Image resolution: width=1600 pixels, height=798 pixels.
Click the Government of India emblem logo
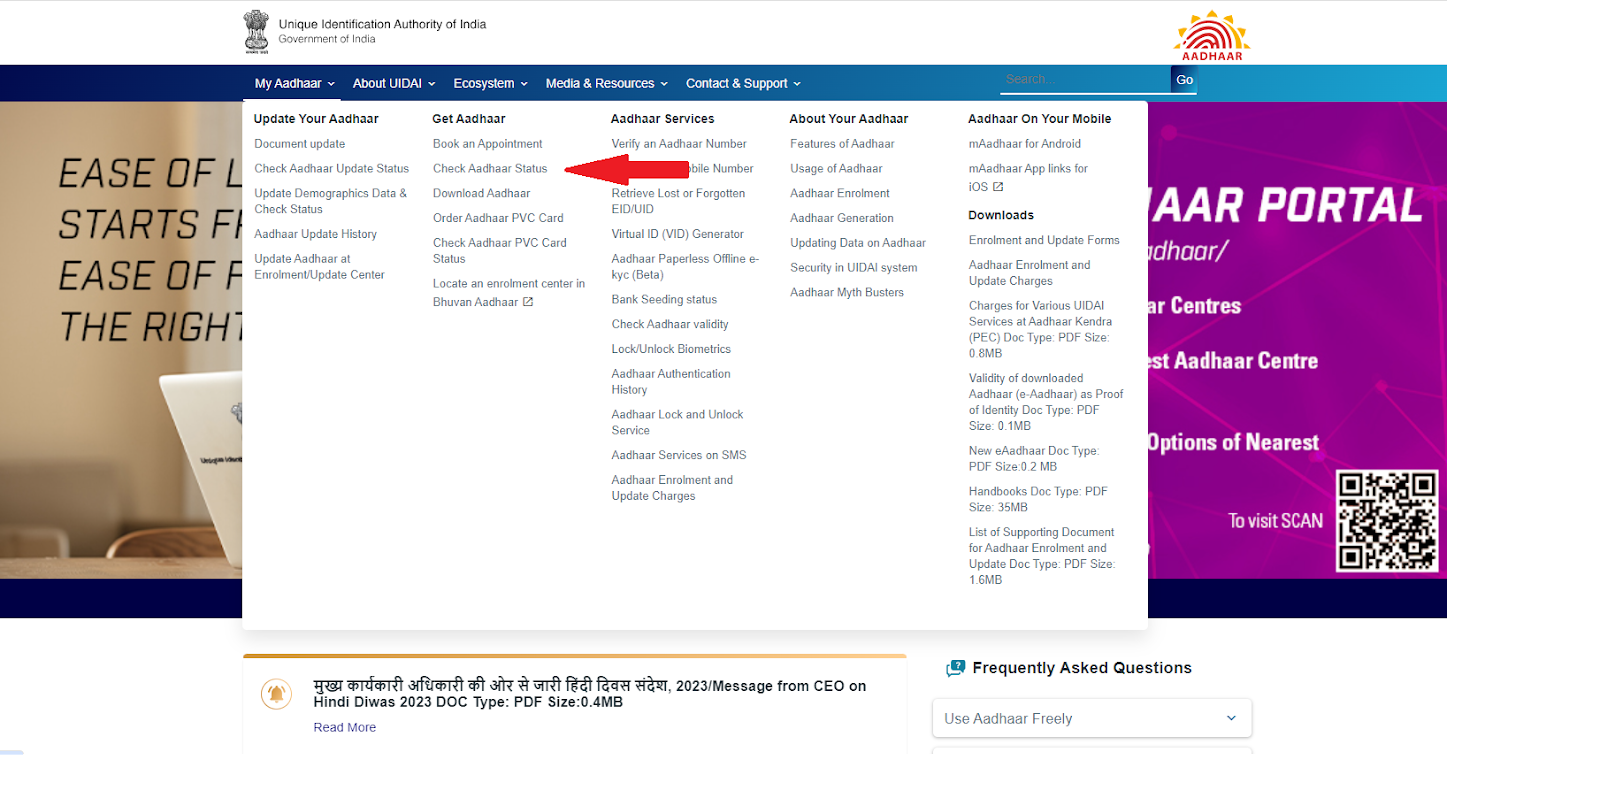(256, 31)
